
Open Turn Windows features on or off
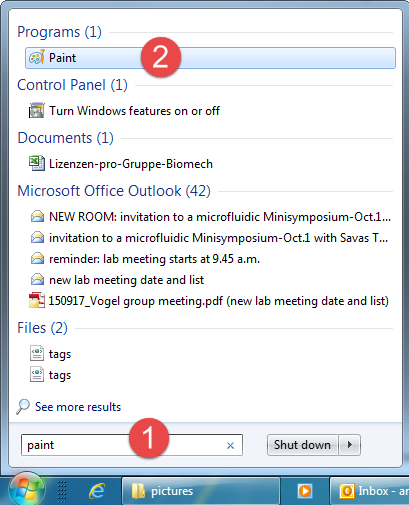point(134,111)
